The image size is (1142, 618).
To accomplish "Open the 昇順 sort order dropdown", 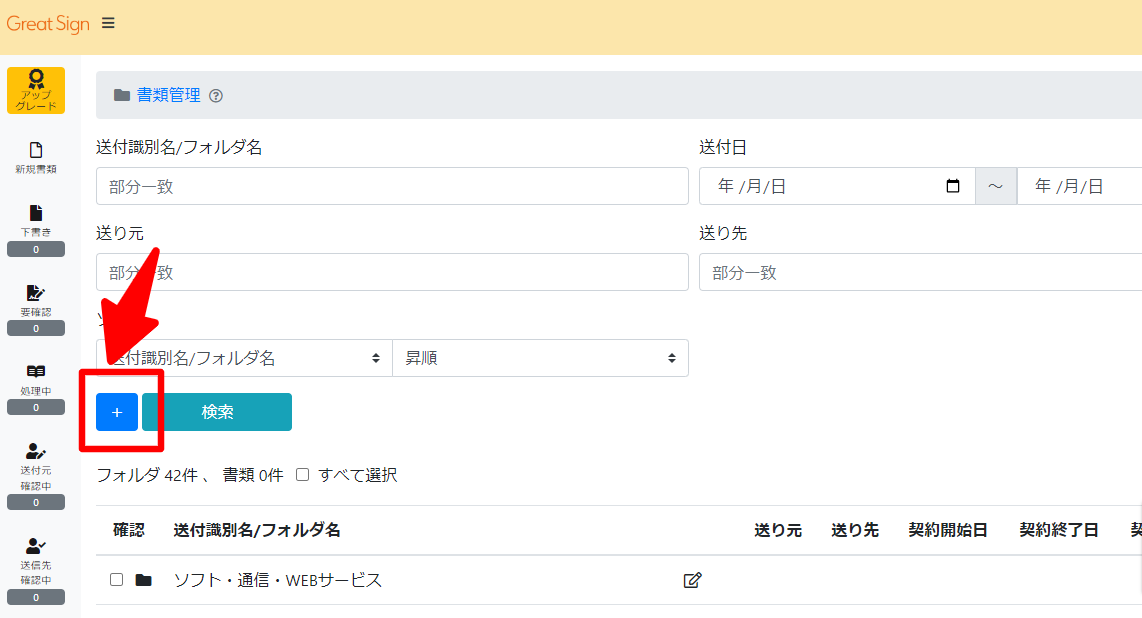I will tap(540, 358).
